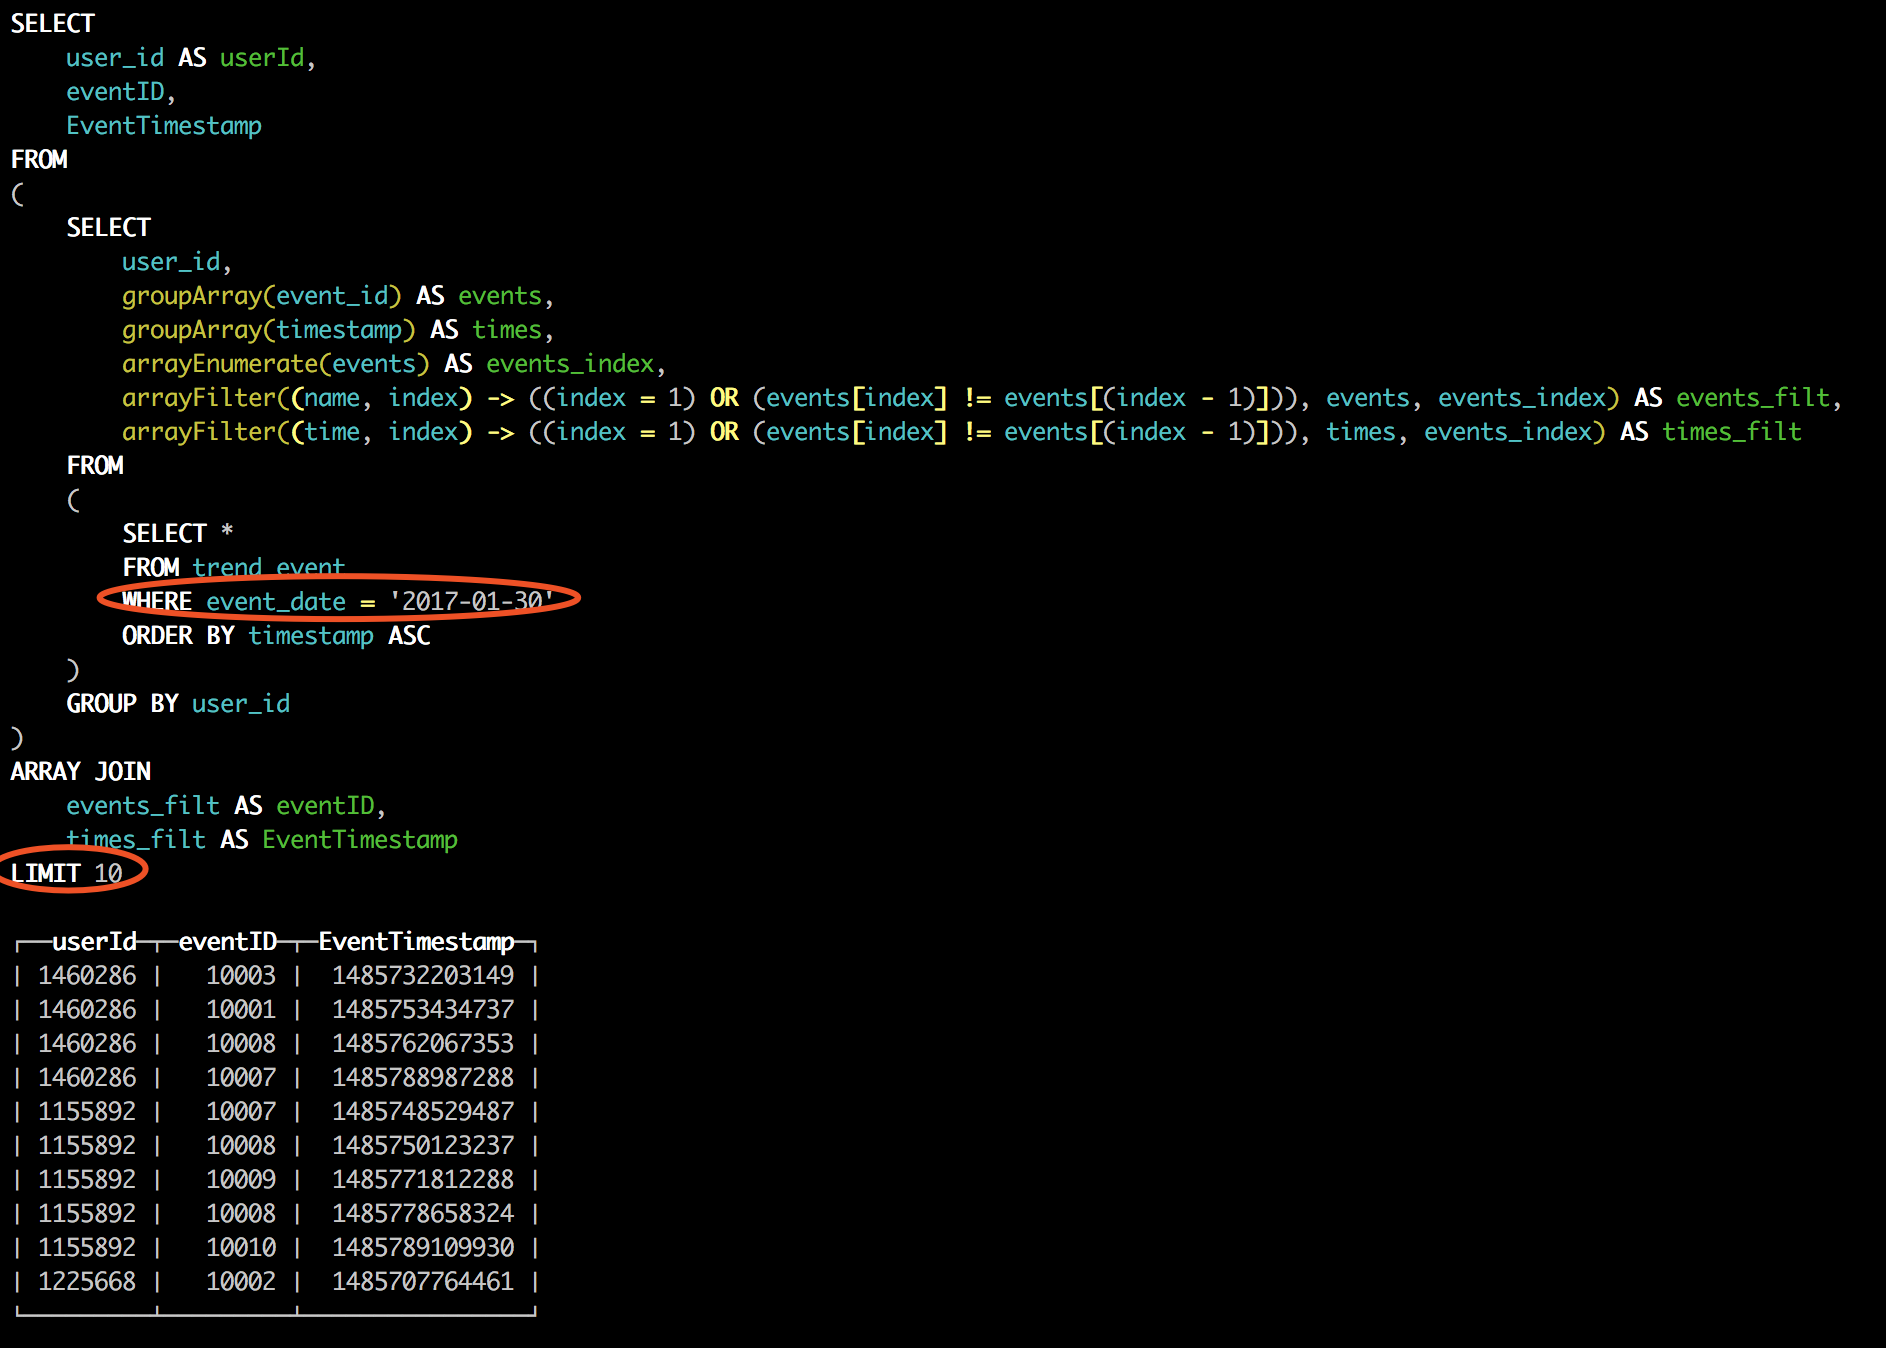Viewport: 1886px width, 1348px height.
Task: Click the EventTimestamp result column header
Action: tap(416, 941)
